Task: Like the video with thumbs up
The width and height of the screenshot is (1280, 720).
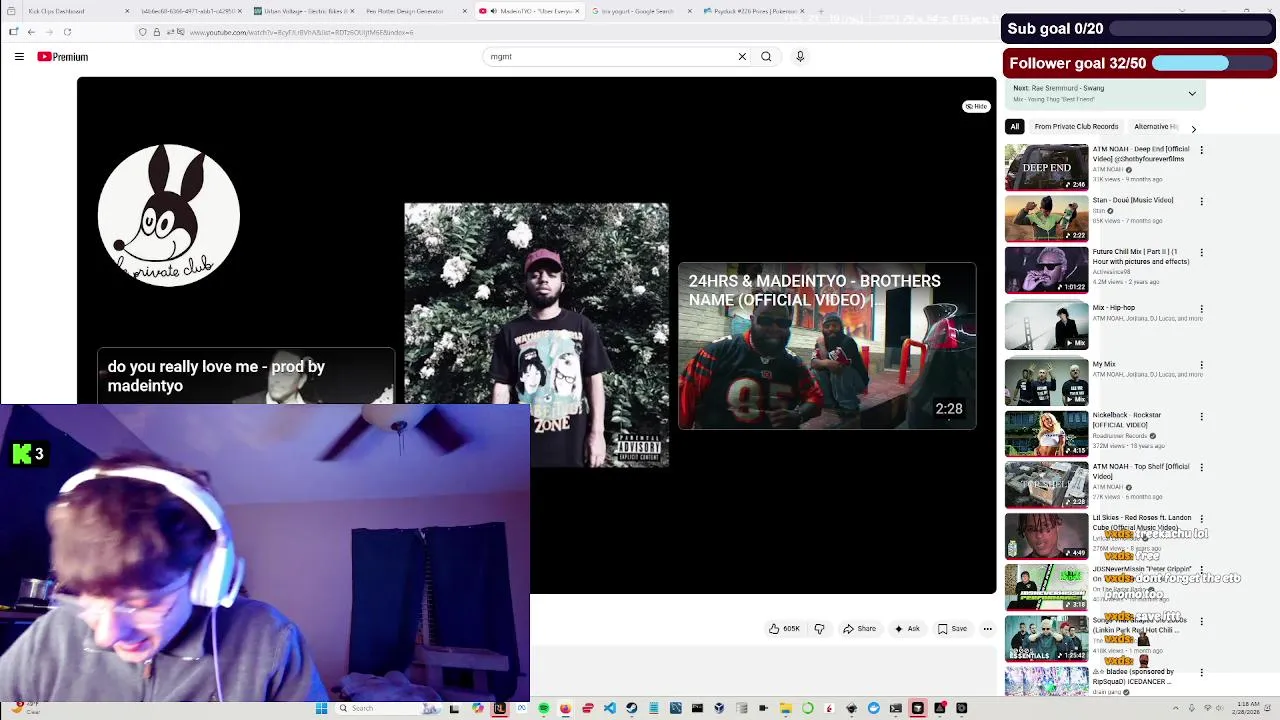Action: [784, 629]
